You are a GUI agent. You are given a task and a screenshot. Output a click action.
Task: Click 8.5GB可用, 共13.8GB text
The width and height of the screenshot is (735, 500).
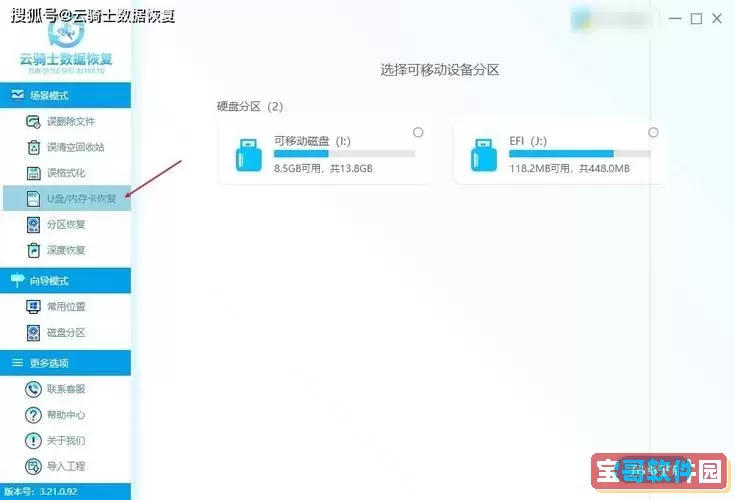click(x=323, y=169)
